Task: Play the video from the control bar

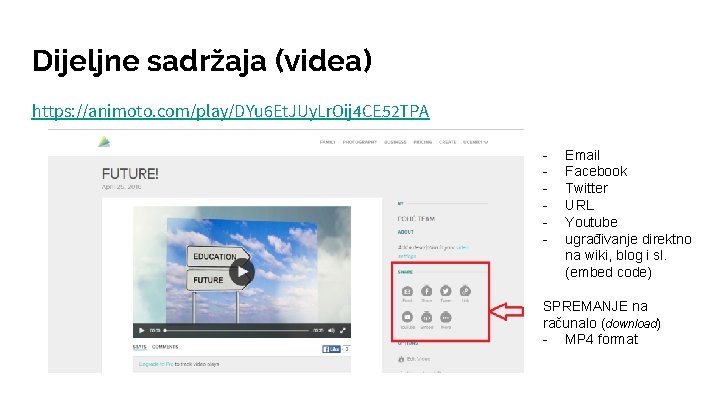Action: pos(141,330)
